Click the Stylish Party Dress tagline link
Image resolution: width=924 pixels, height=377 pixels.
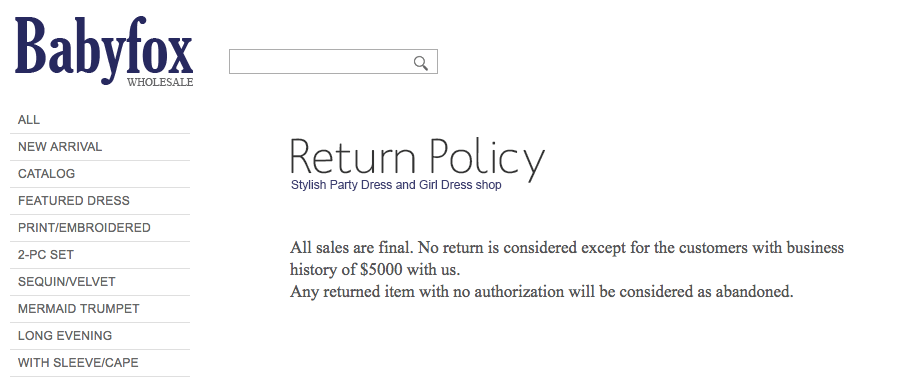pyautogui.click(x=396, y=185)
